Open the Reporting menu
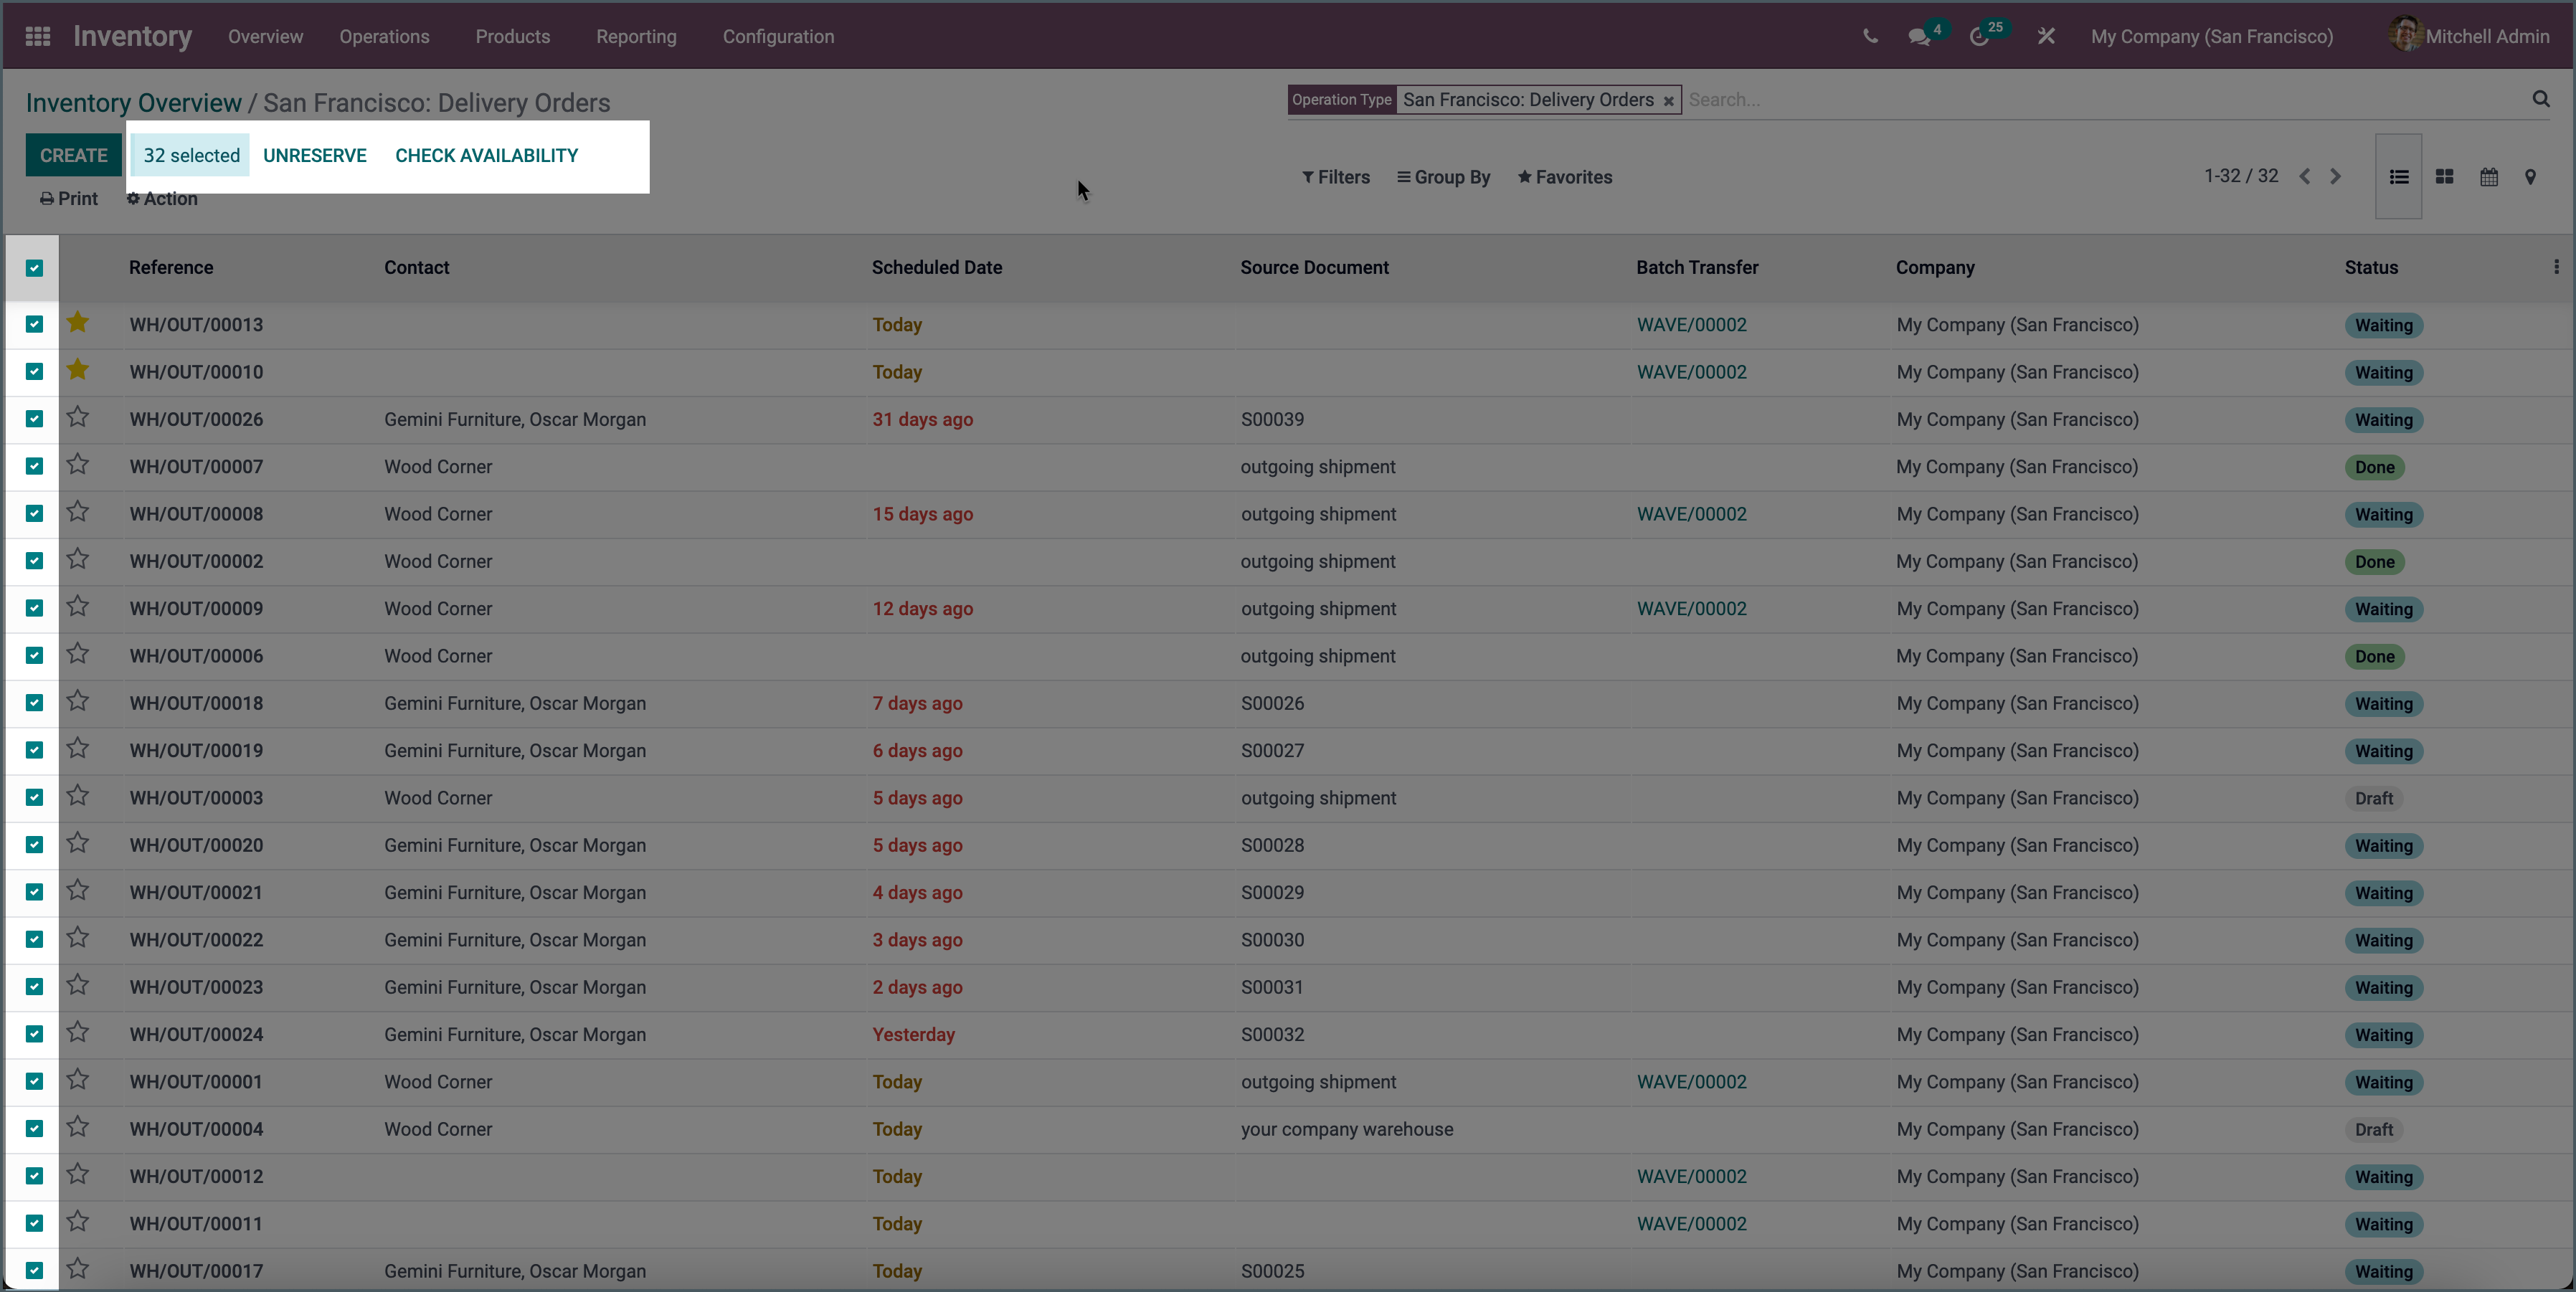The width and height of the screenshot is (2576, 1292). pos(636,36)
